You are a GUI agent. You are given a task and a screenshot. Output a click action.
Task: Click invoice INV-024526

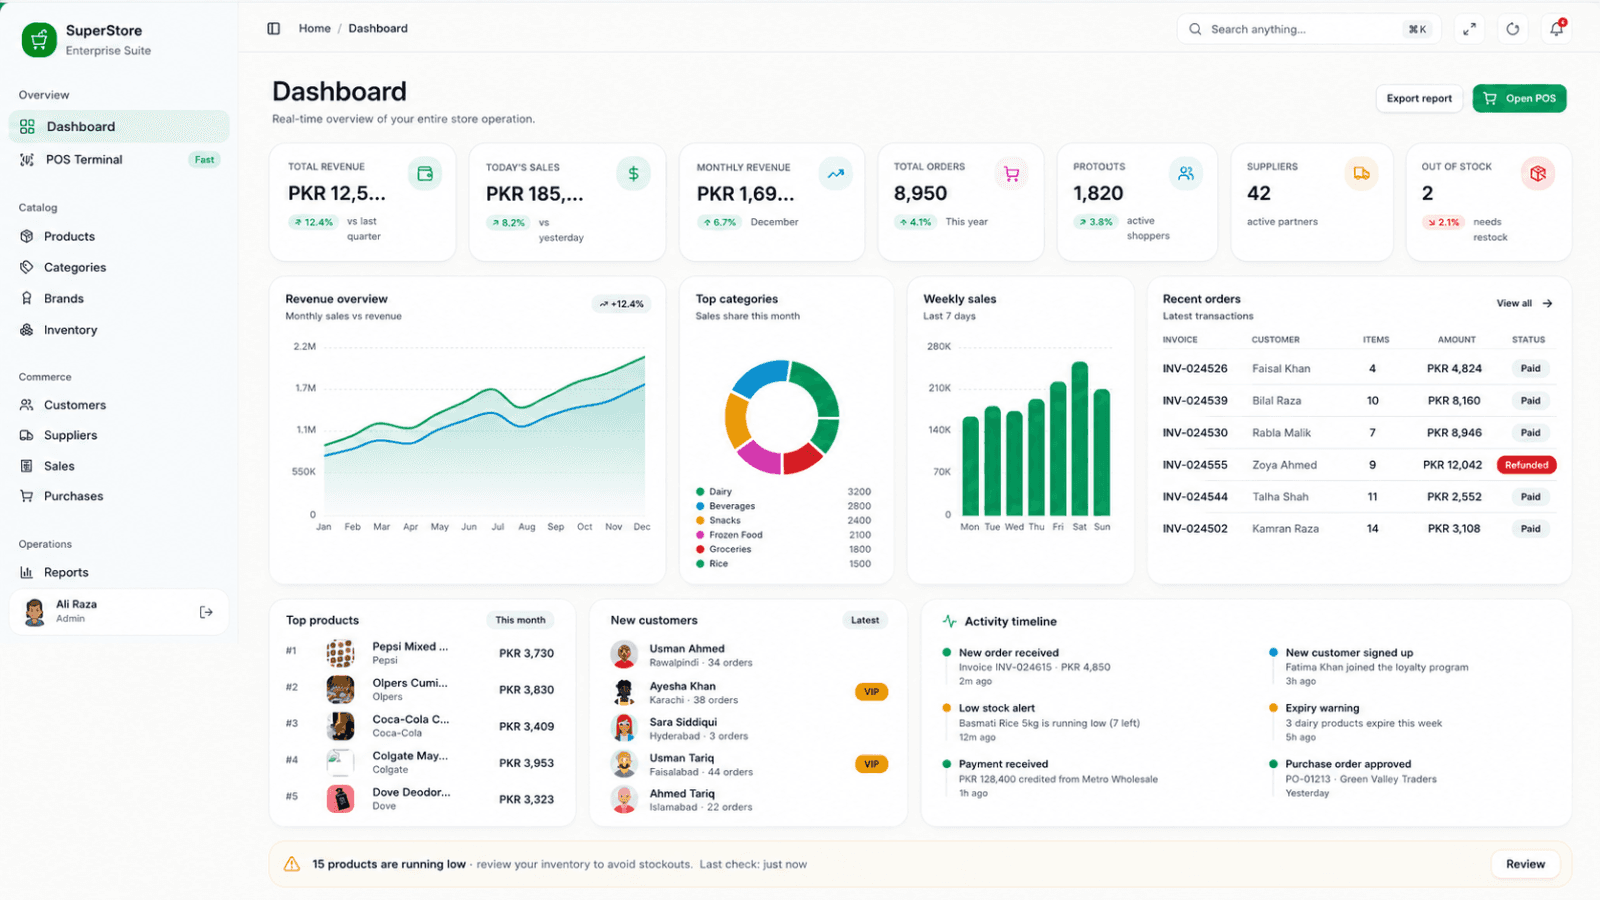pyautogui.click(x=1195, y=368)
